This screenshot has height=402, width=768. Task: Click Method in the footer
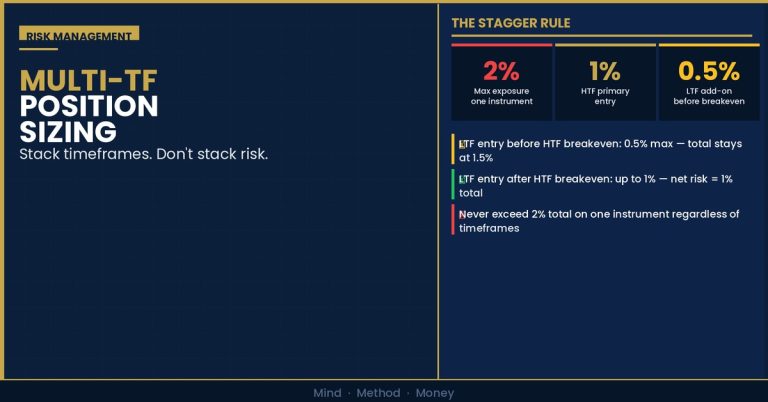coord(378,393)
